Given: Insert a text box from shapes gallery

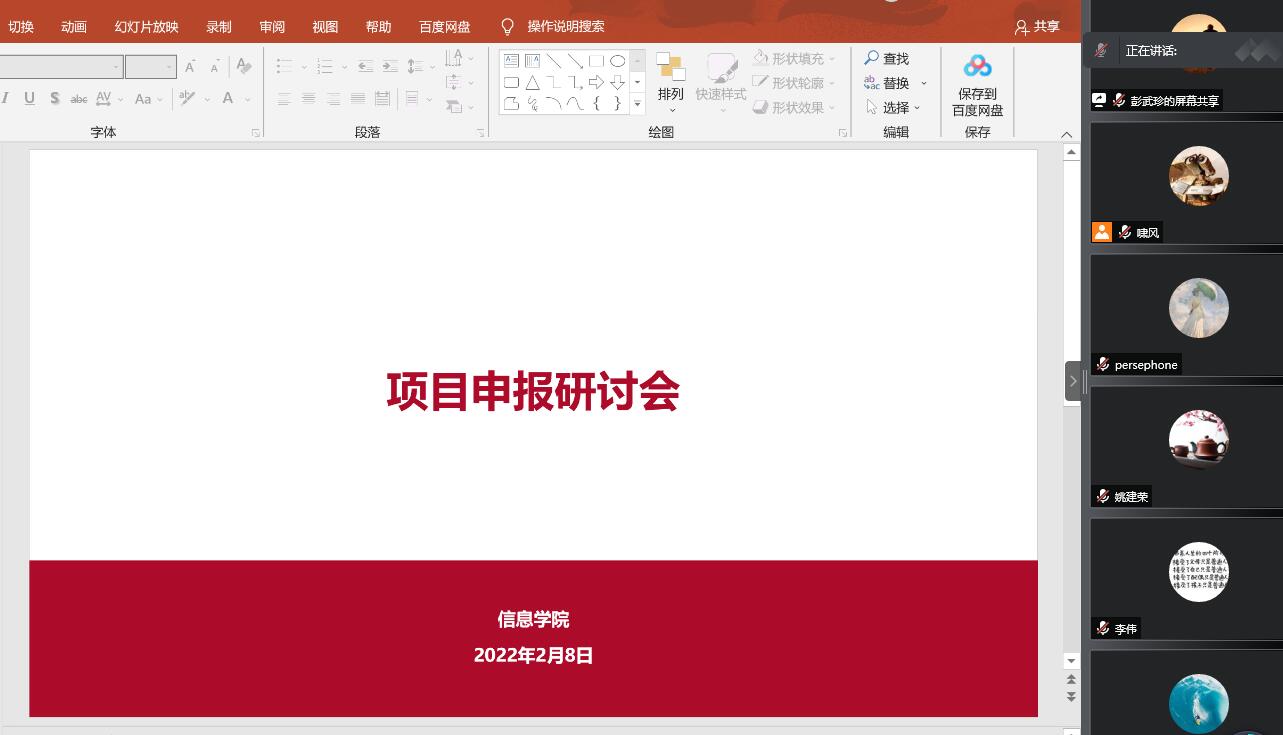Looking at the screenshot, I should tap(511, 61).
